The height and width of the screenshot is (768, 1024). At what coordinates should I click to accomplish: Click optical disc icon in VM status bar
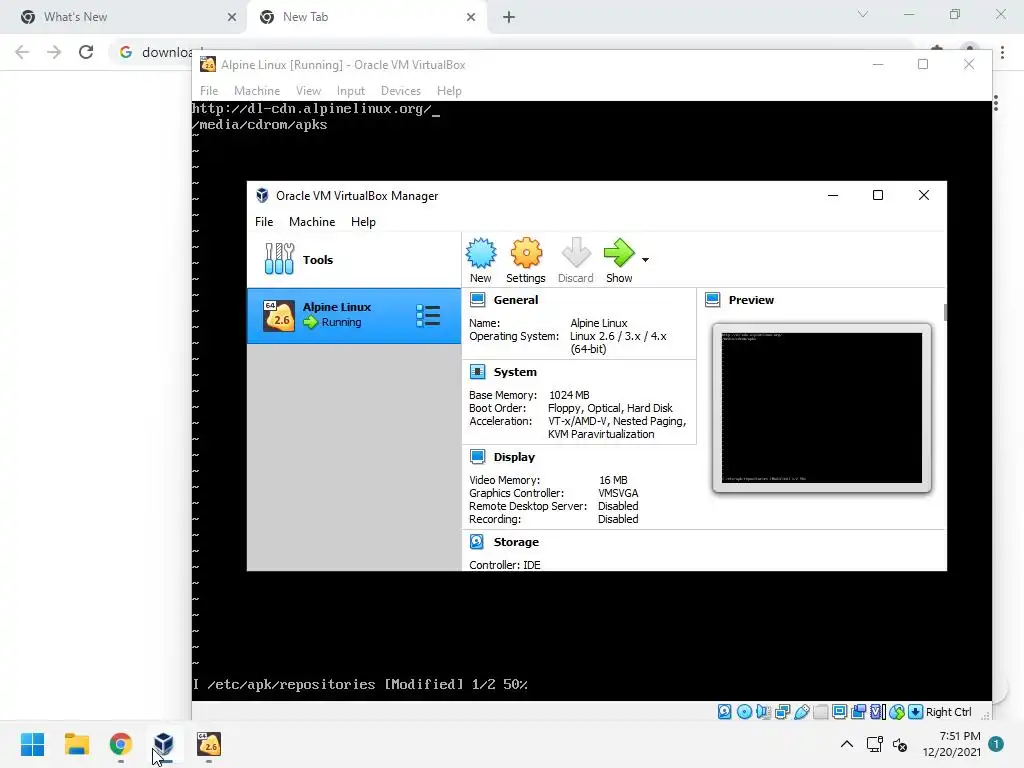tap(744, 712)
